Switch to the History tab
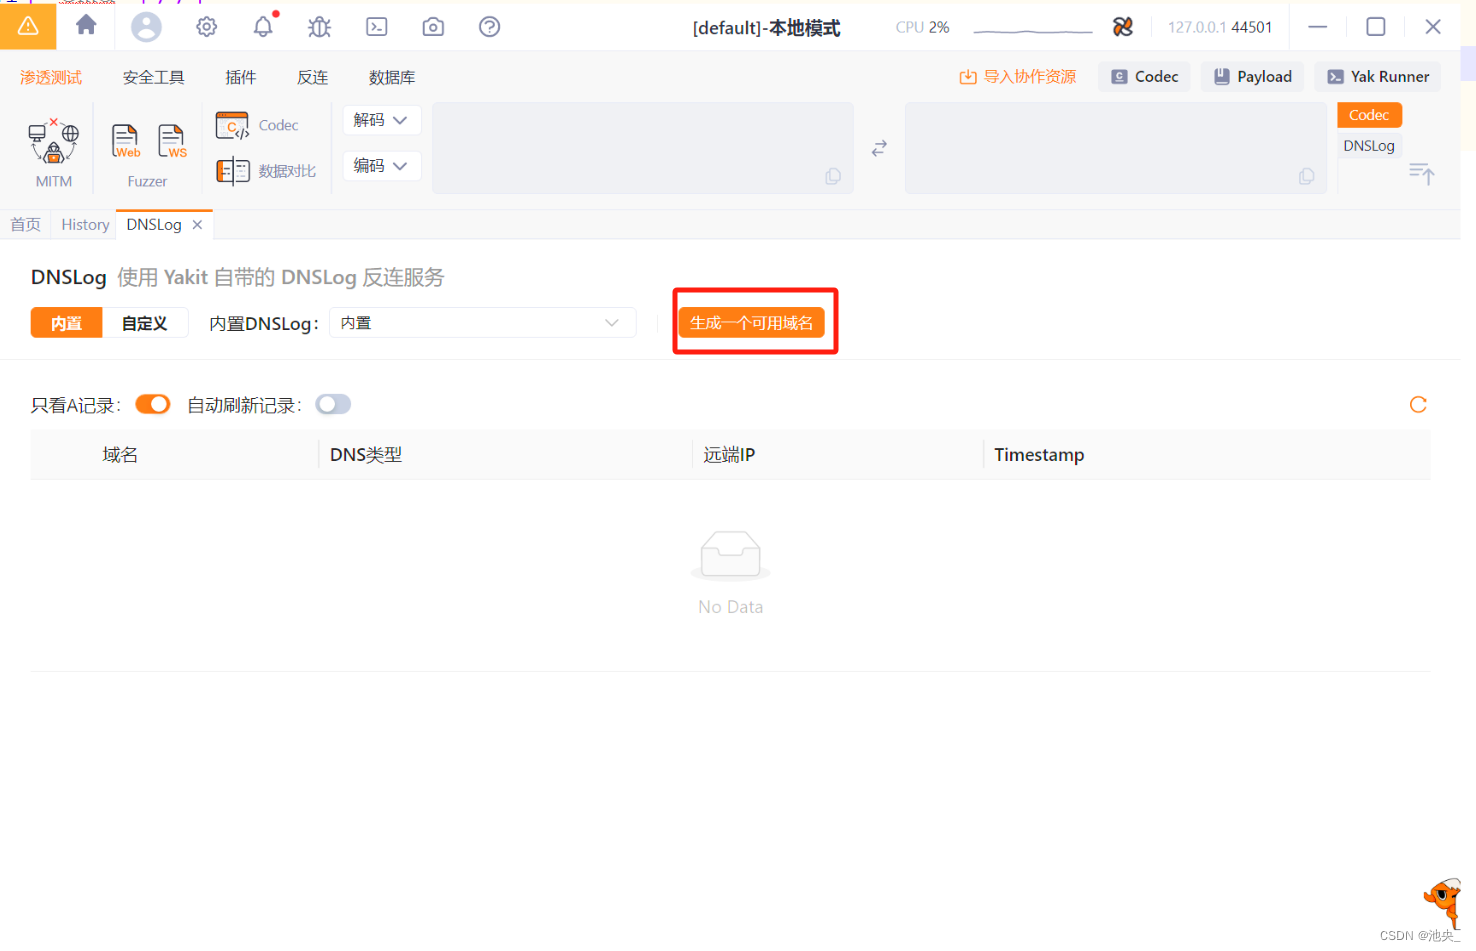Image resolution: width=1476 pixels, height=951 pixels. click(x=85, y=225)
